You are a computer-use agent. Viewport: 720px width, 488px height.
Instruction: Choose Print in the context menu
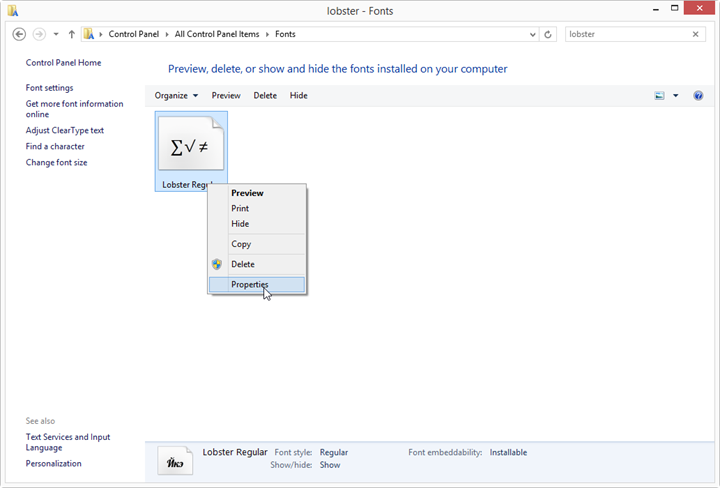pos(240,209)
